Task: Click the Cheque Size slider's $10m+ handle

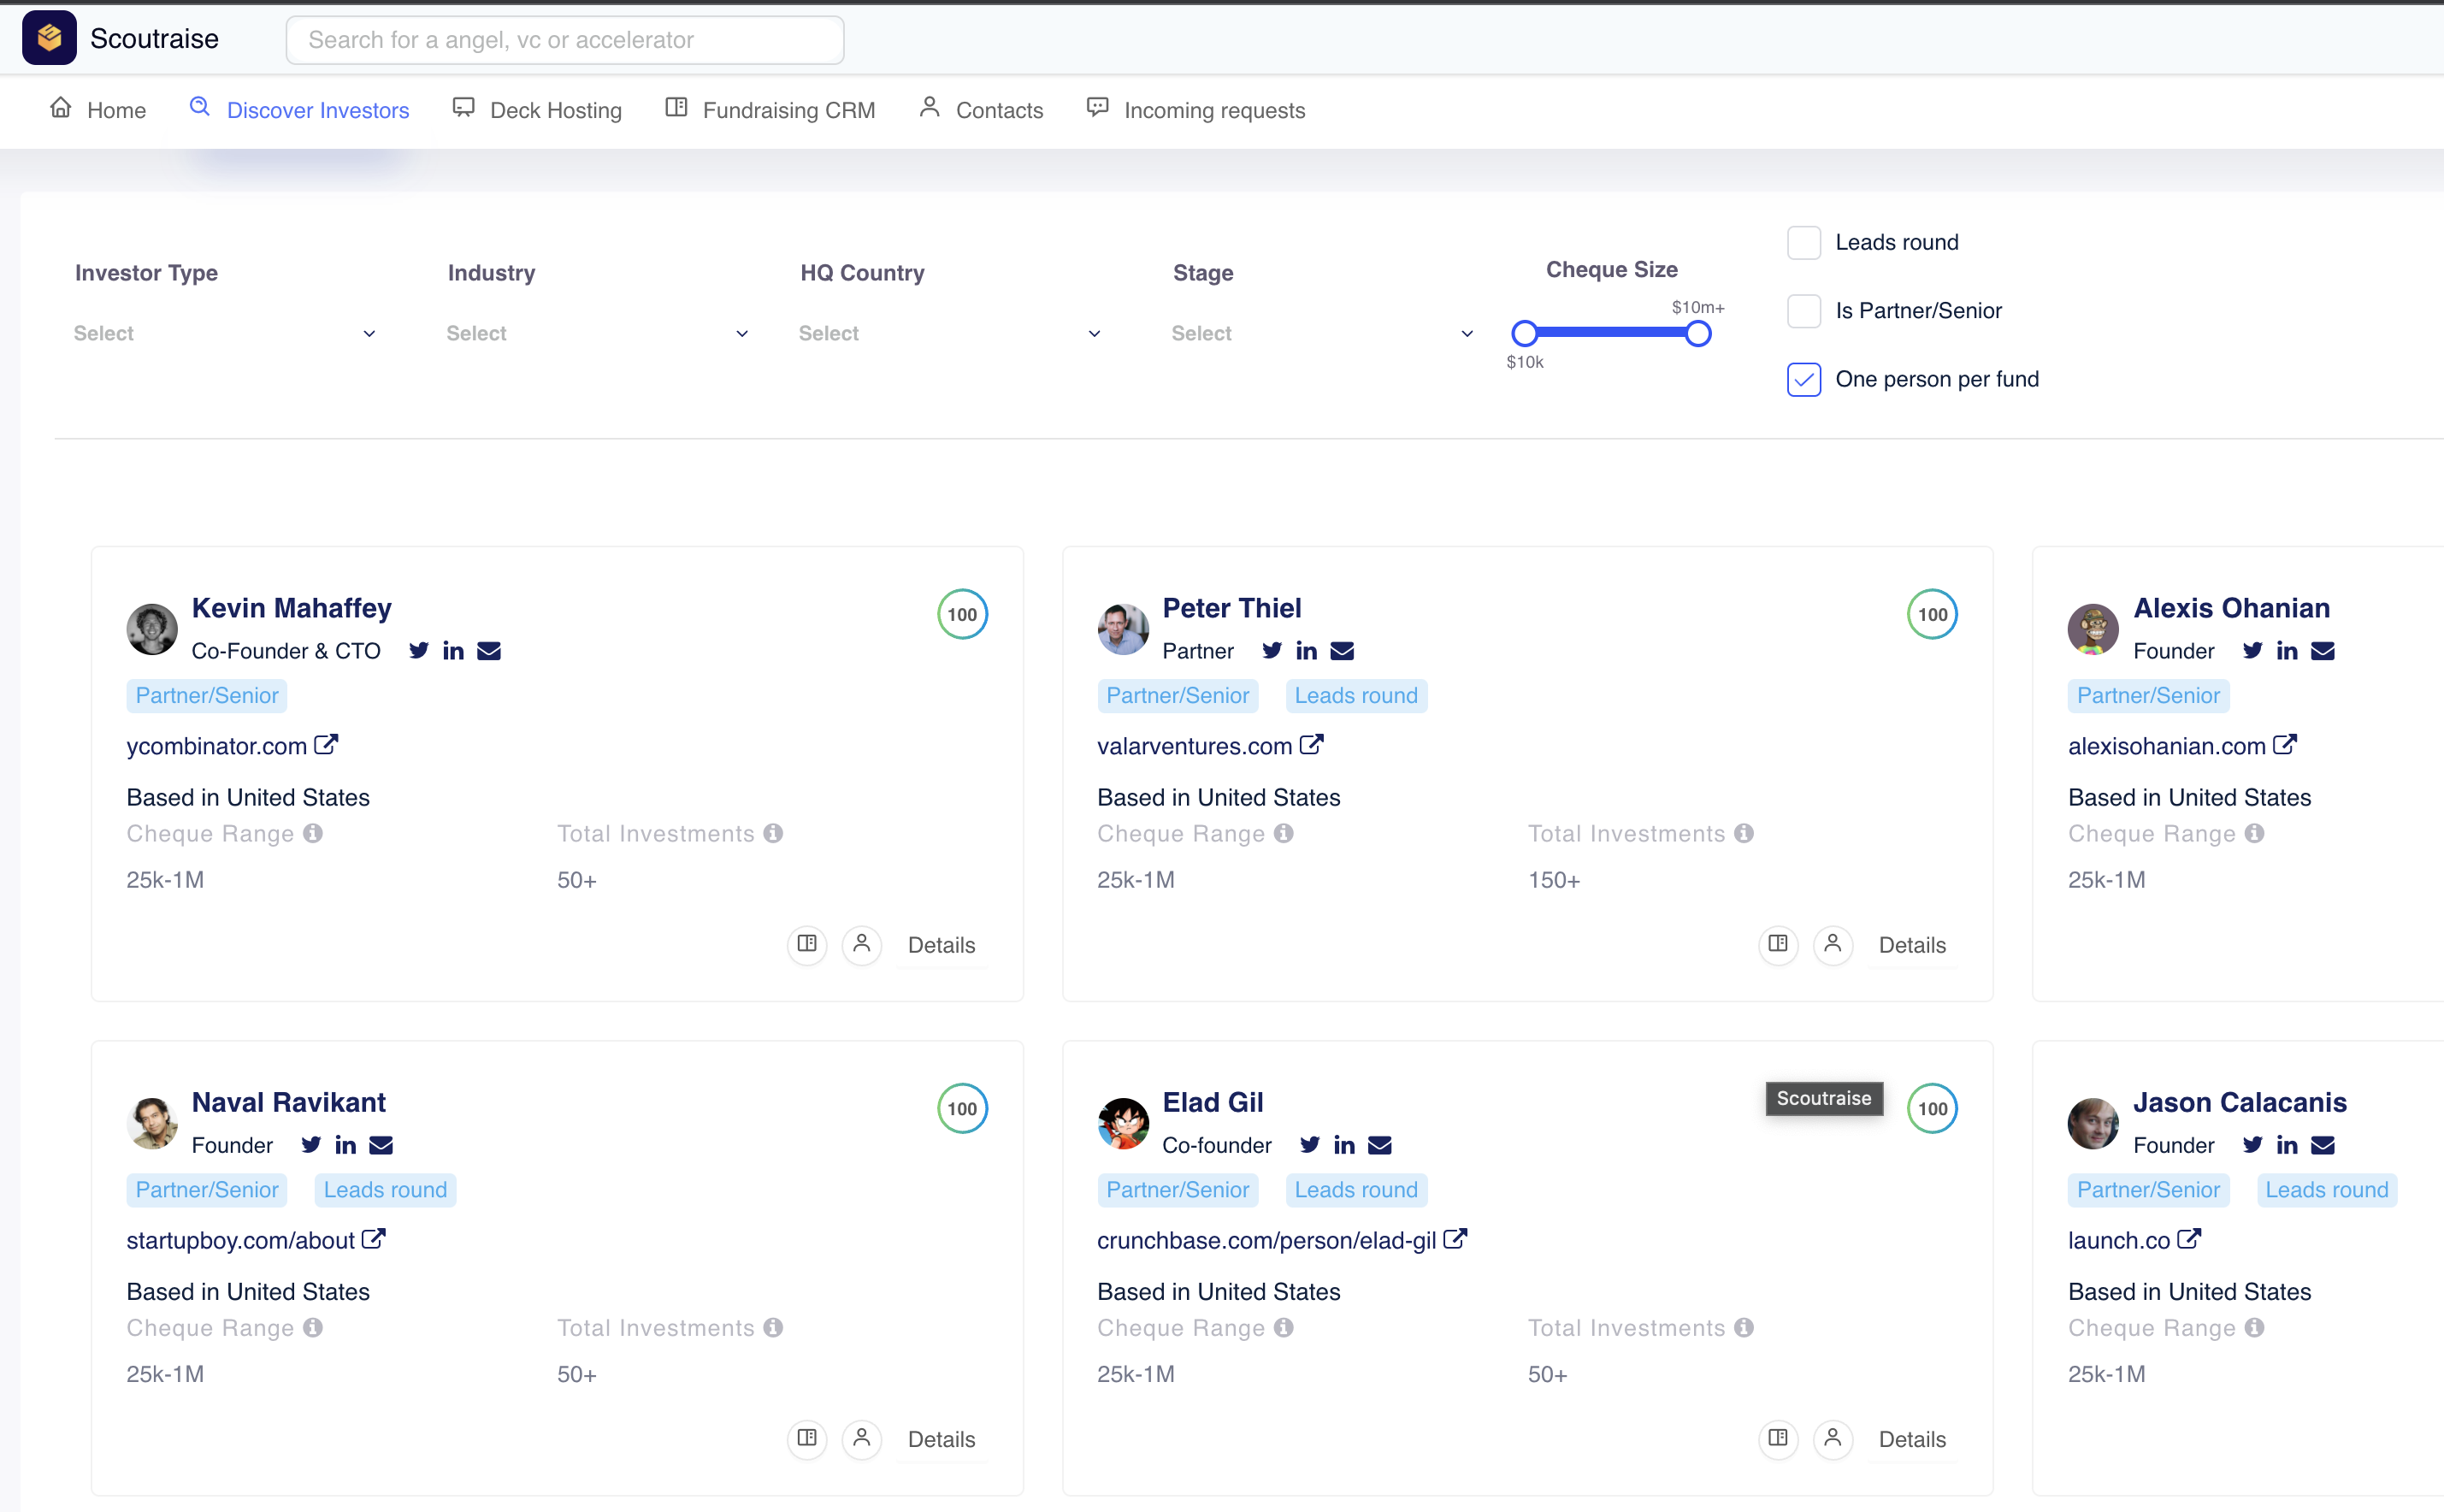Action: (1697, 333)
